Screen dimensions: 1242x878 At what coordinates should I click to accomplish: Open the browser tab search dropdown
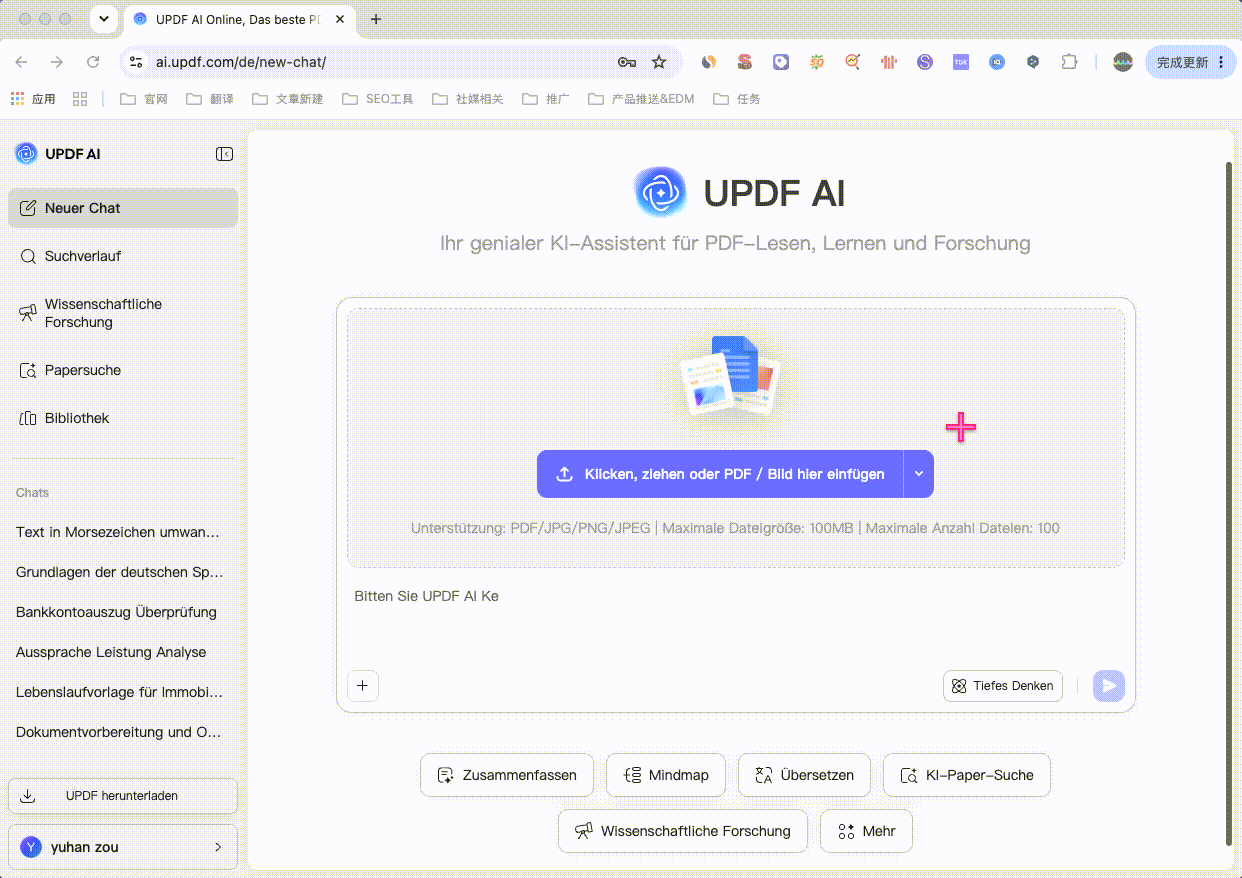pyautogui.click(x=103, y=19)
